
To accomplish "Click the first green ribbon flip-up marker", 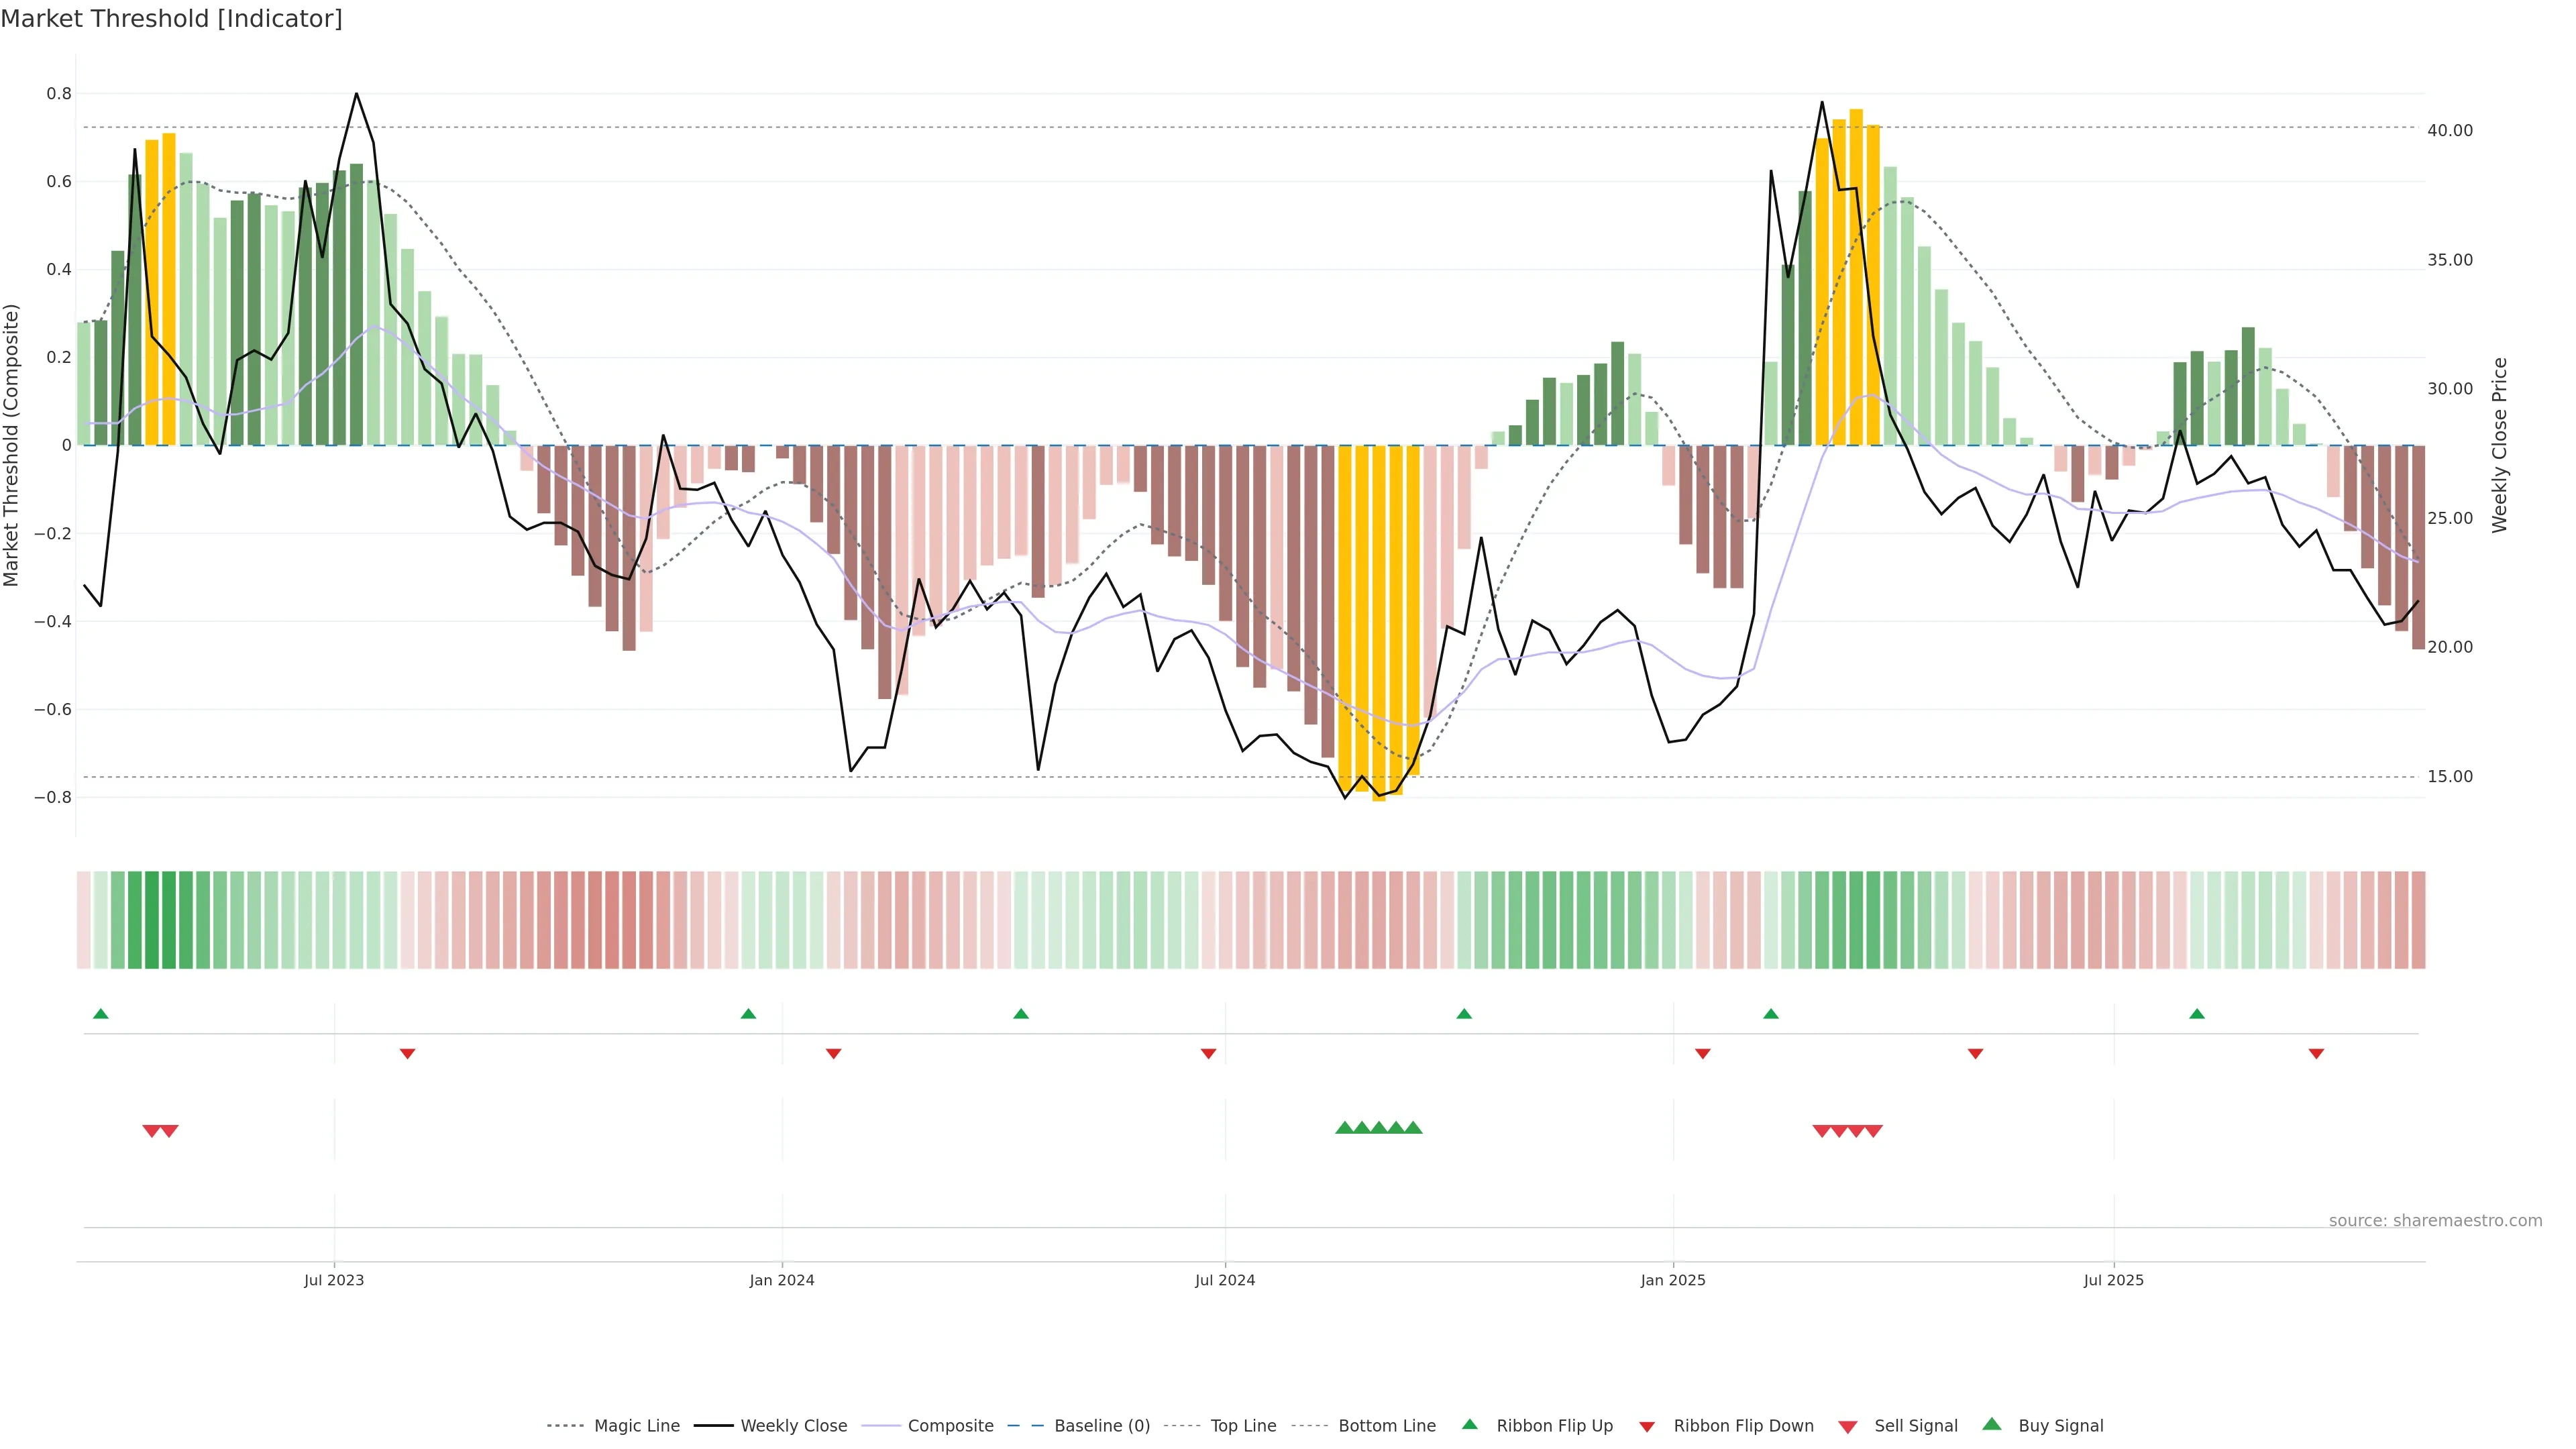I will (101, 1014).
